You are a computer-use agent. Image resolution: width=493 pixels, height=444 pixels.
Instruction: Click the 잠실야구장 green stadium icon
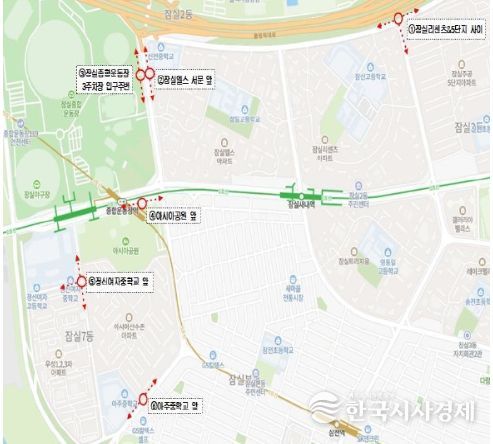pos(37,184)
